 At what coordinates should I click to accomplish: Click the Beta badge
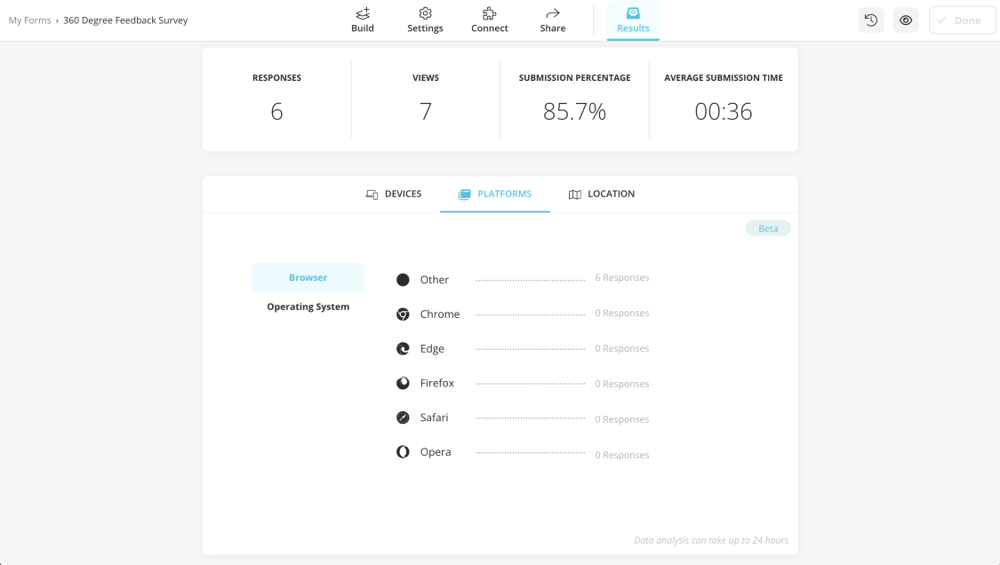point(768,228)
